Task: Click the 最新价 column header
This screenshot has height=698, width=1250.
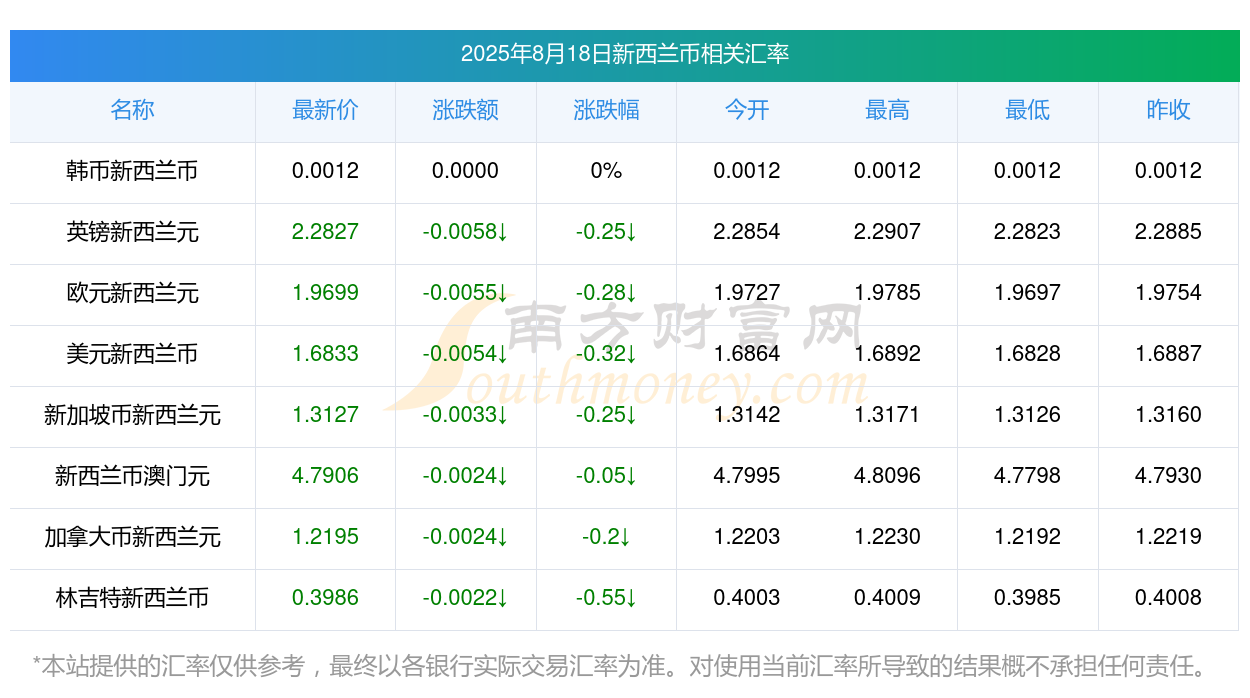Action: click(x=325, y=110)
